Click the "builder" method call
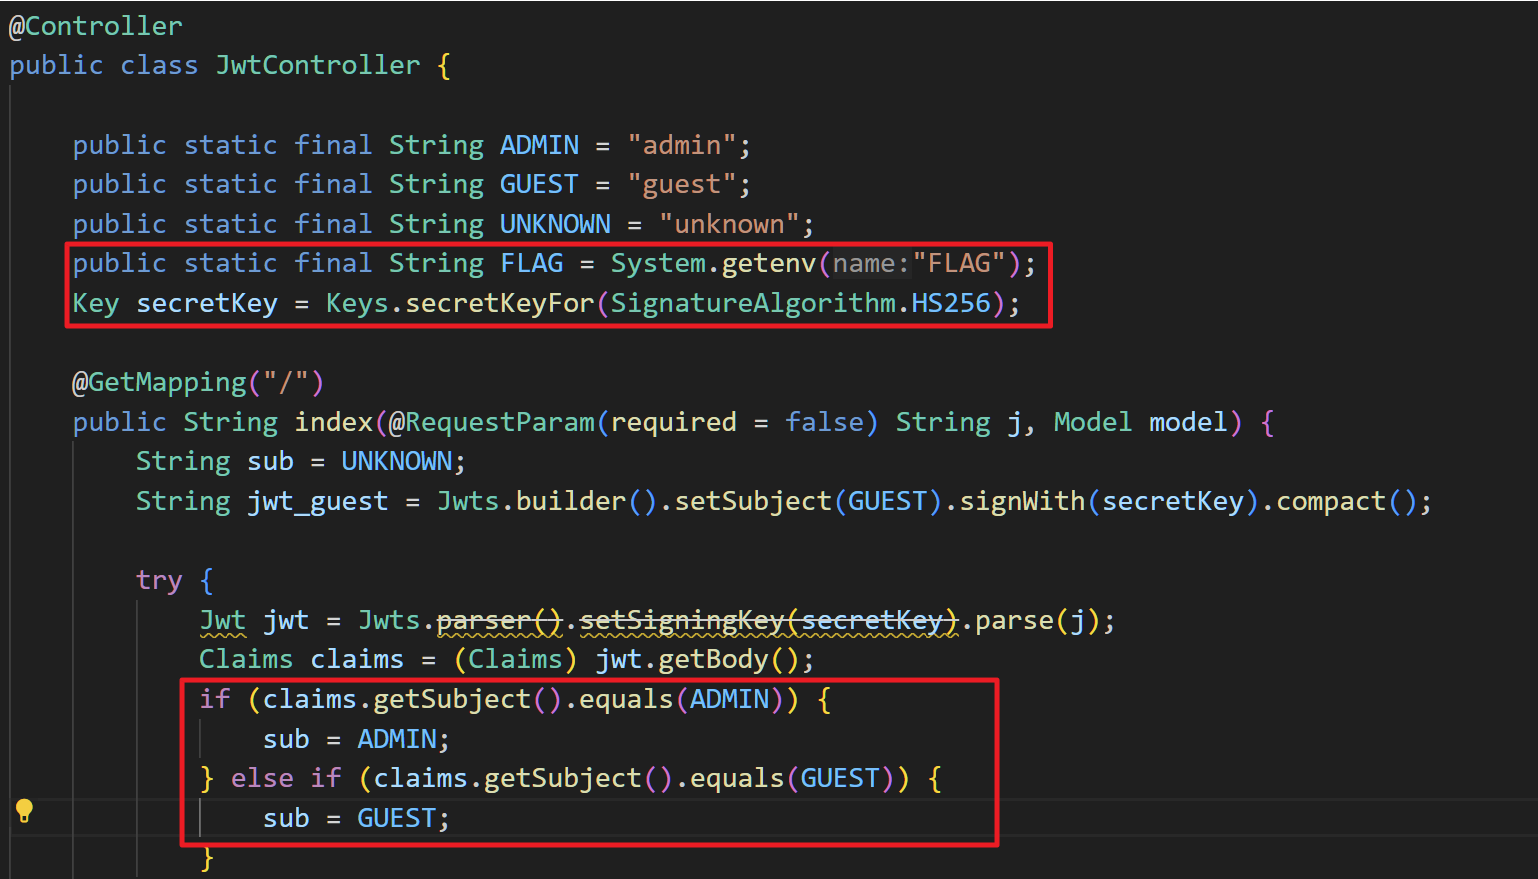1538x879 pixels. coord(571,501)
